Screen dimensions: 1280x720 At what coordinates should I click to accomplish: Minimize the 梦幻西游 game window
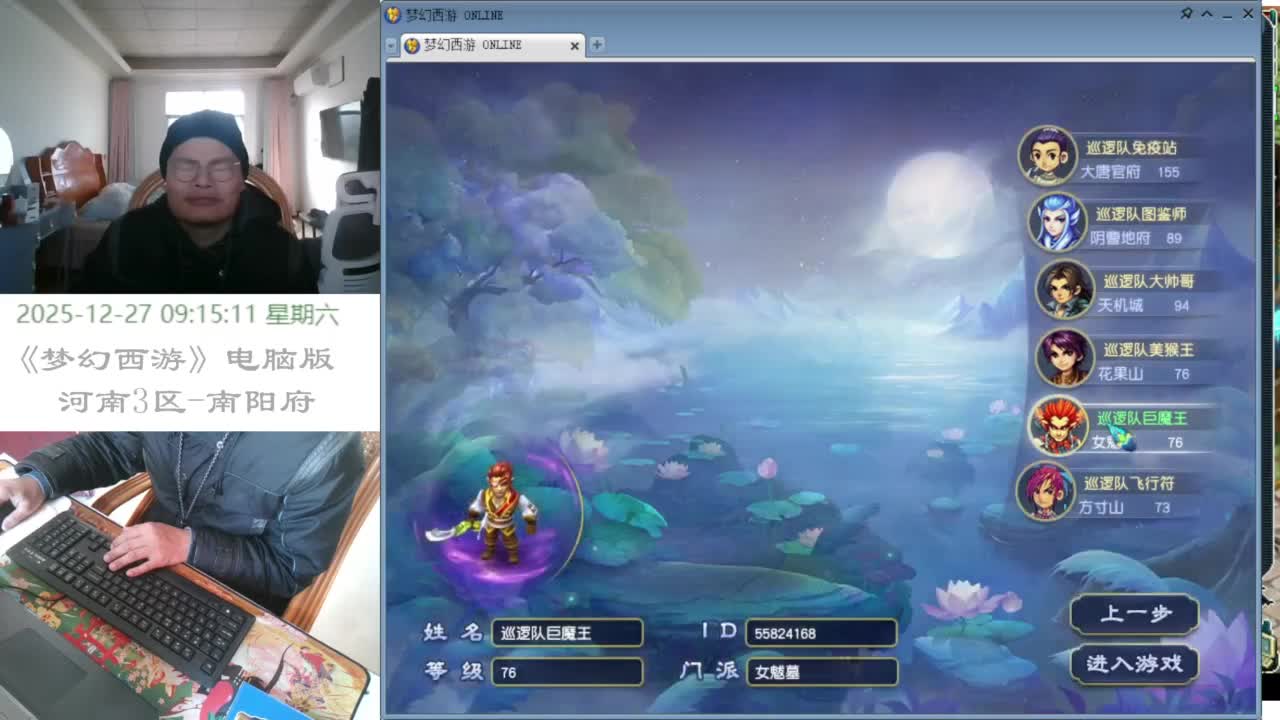coord(1227,14)
